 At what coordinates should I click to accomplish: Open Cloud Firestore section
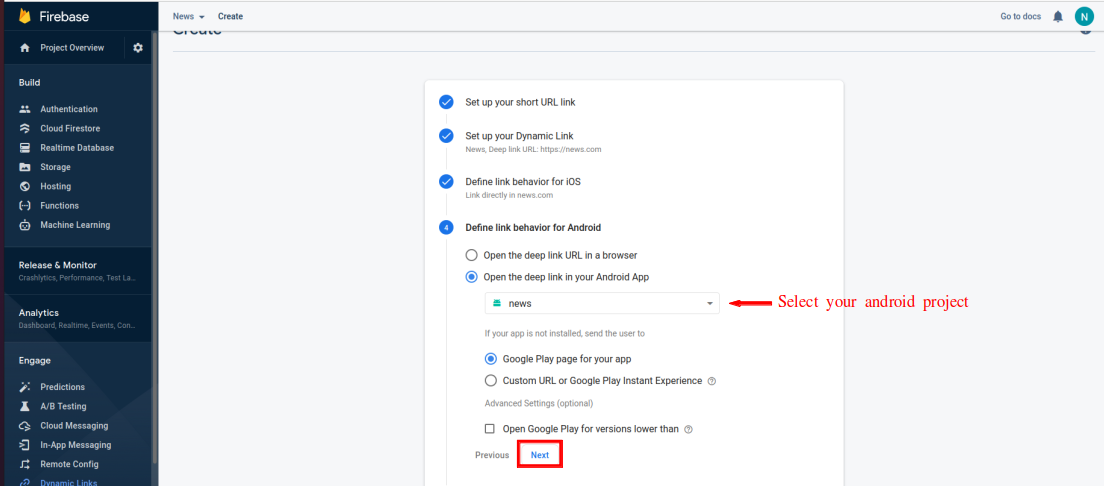click(x=70, y=128)
